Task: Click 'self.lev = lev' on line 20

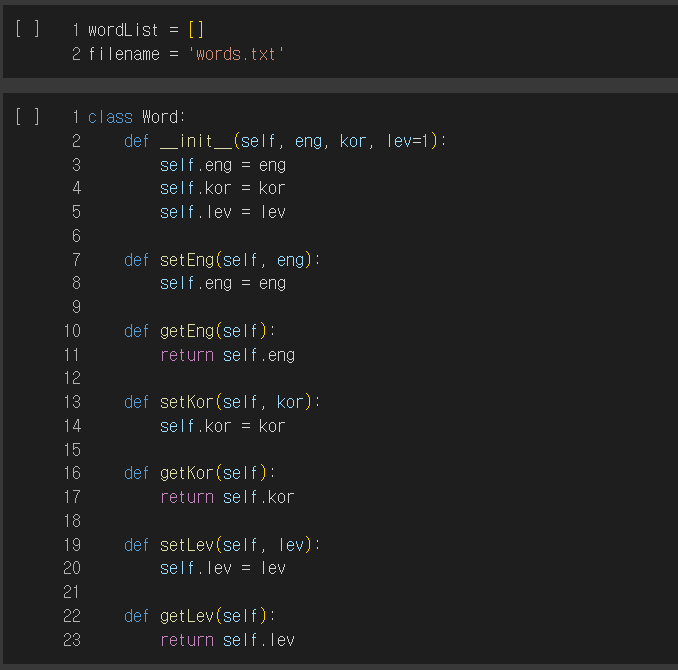Action: click(223, 568)
